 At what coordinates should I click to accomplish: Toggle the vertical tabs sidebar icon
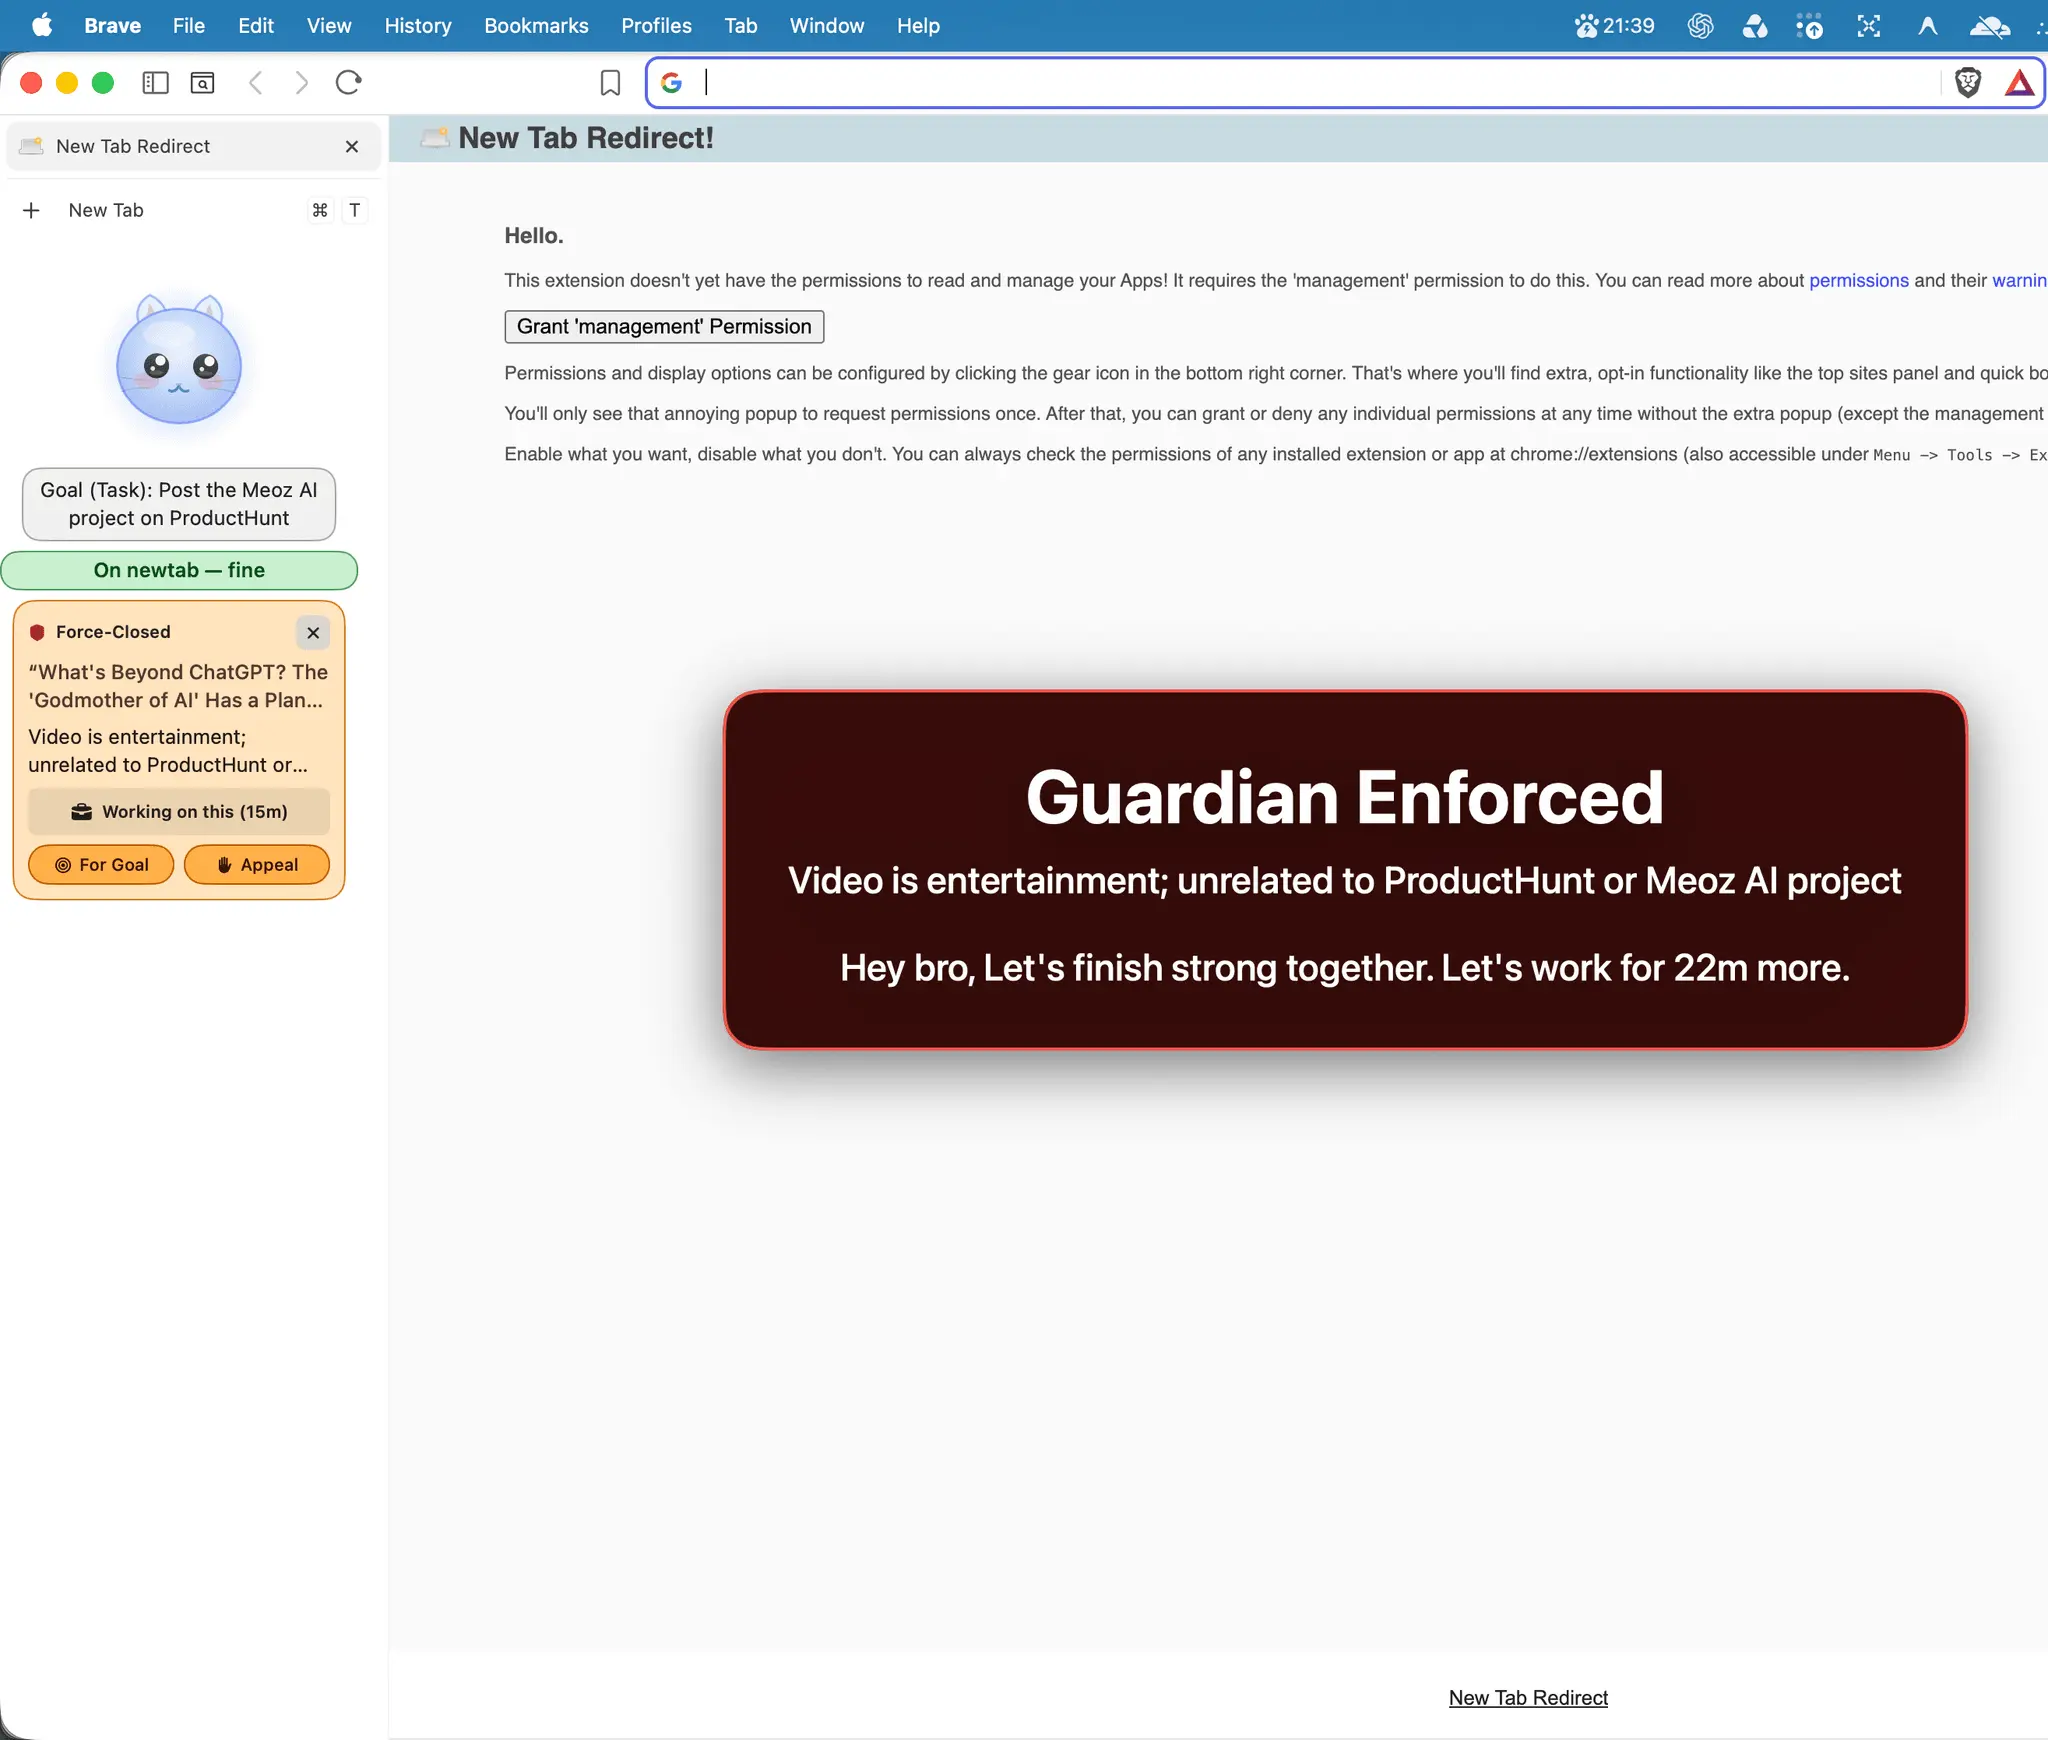pos(155,83)
